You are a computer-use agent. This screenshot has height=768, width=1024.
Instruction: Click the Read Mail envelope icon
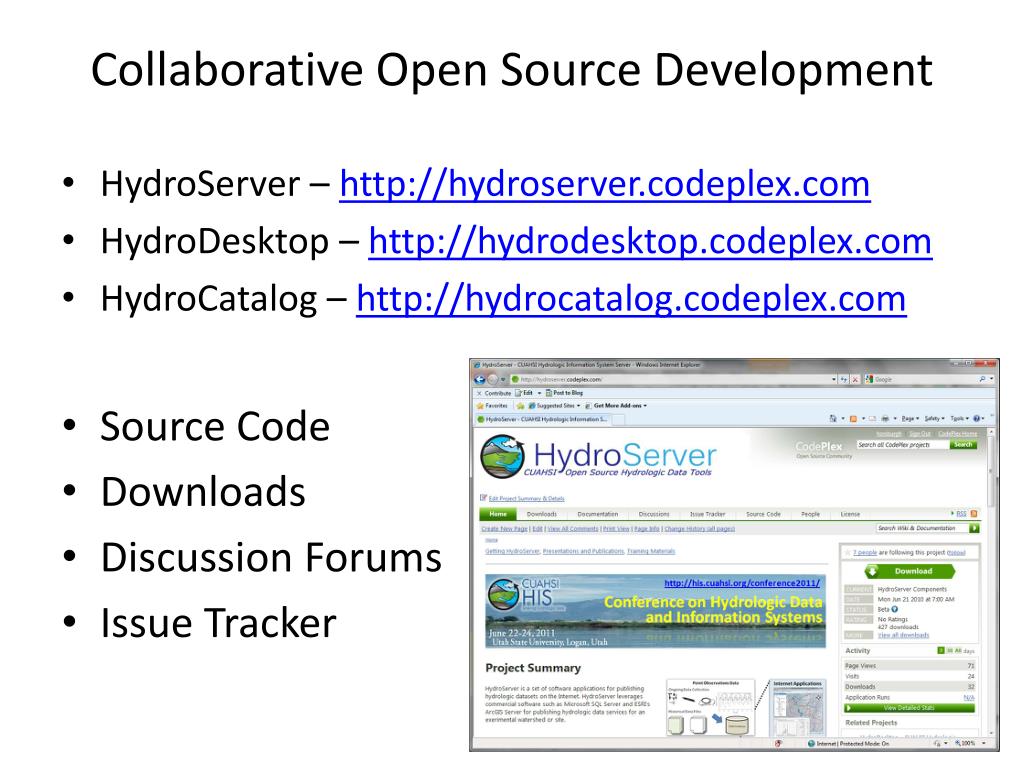(872, 419)
